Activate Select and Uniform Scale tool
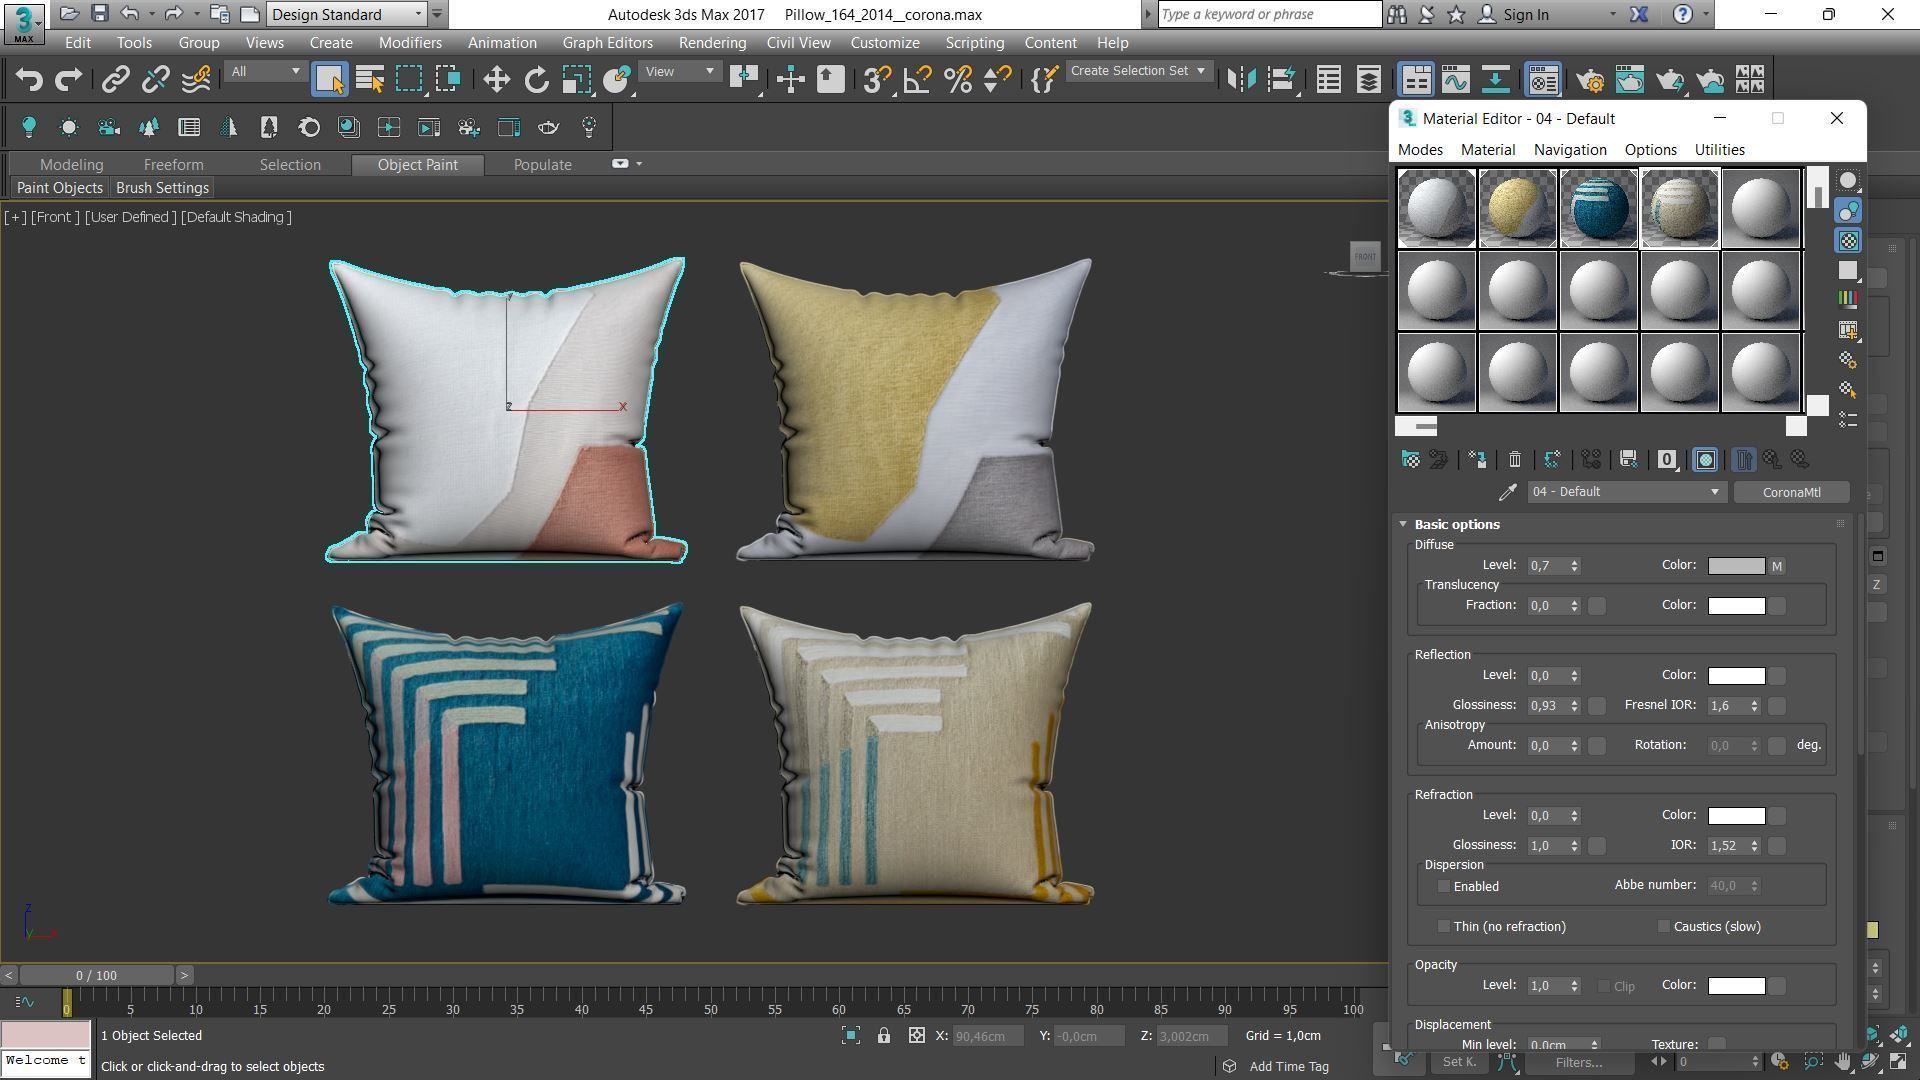 click(576, 80)
